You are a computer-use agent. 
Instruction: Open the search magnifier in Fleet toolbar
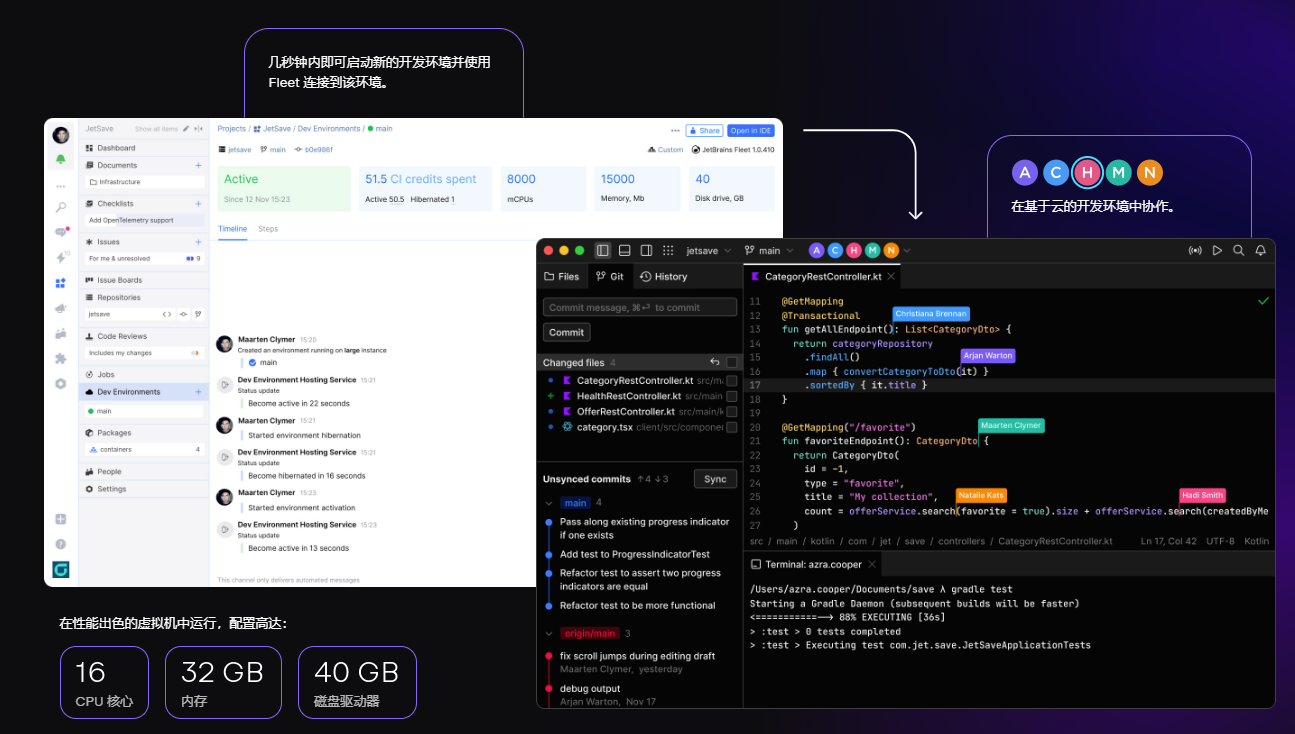[1239, 250]
